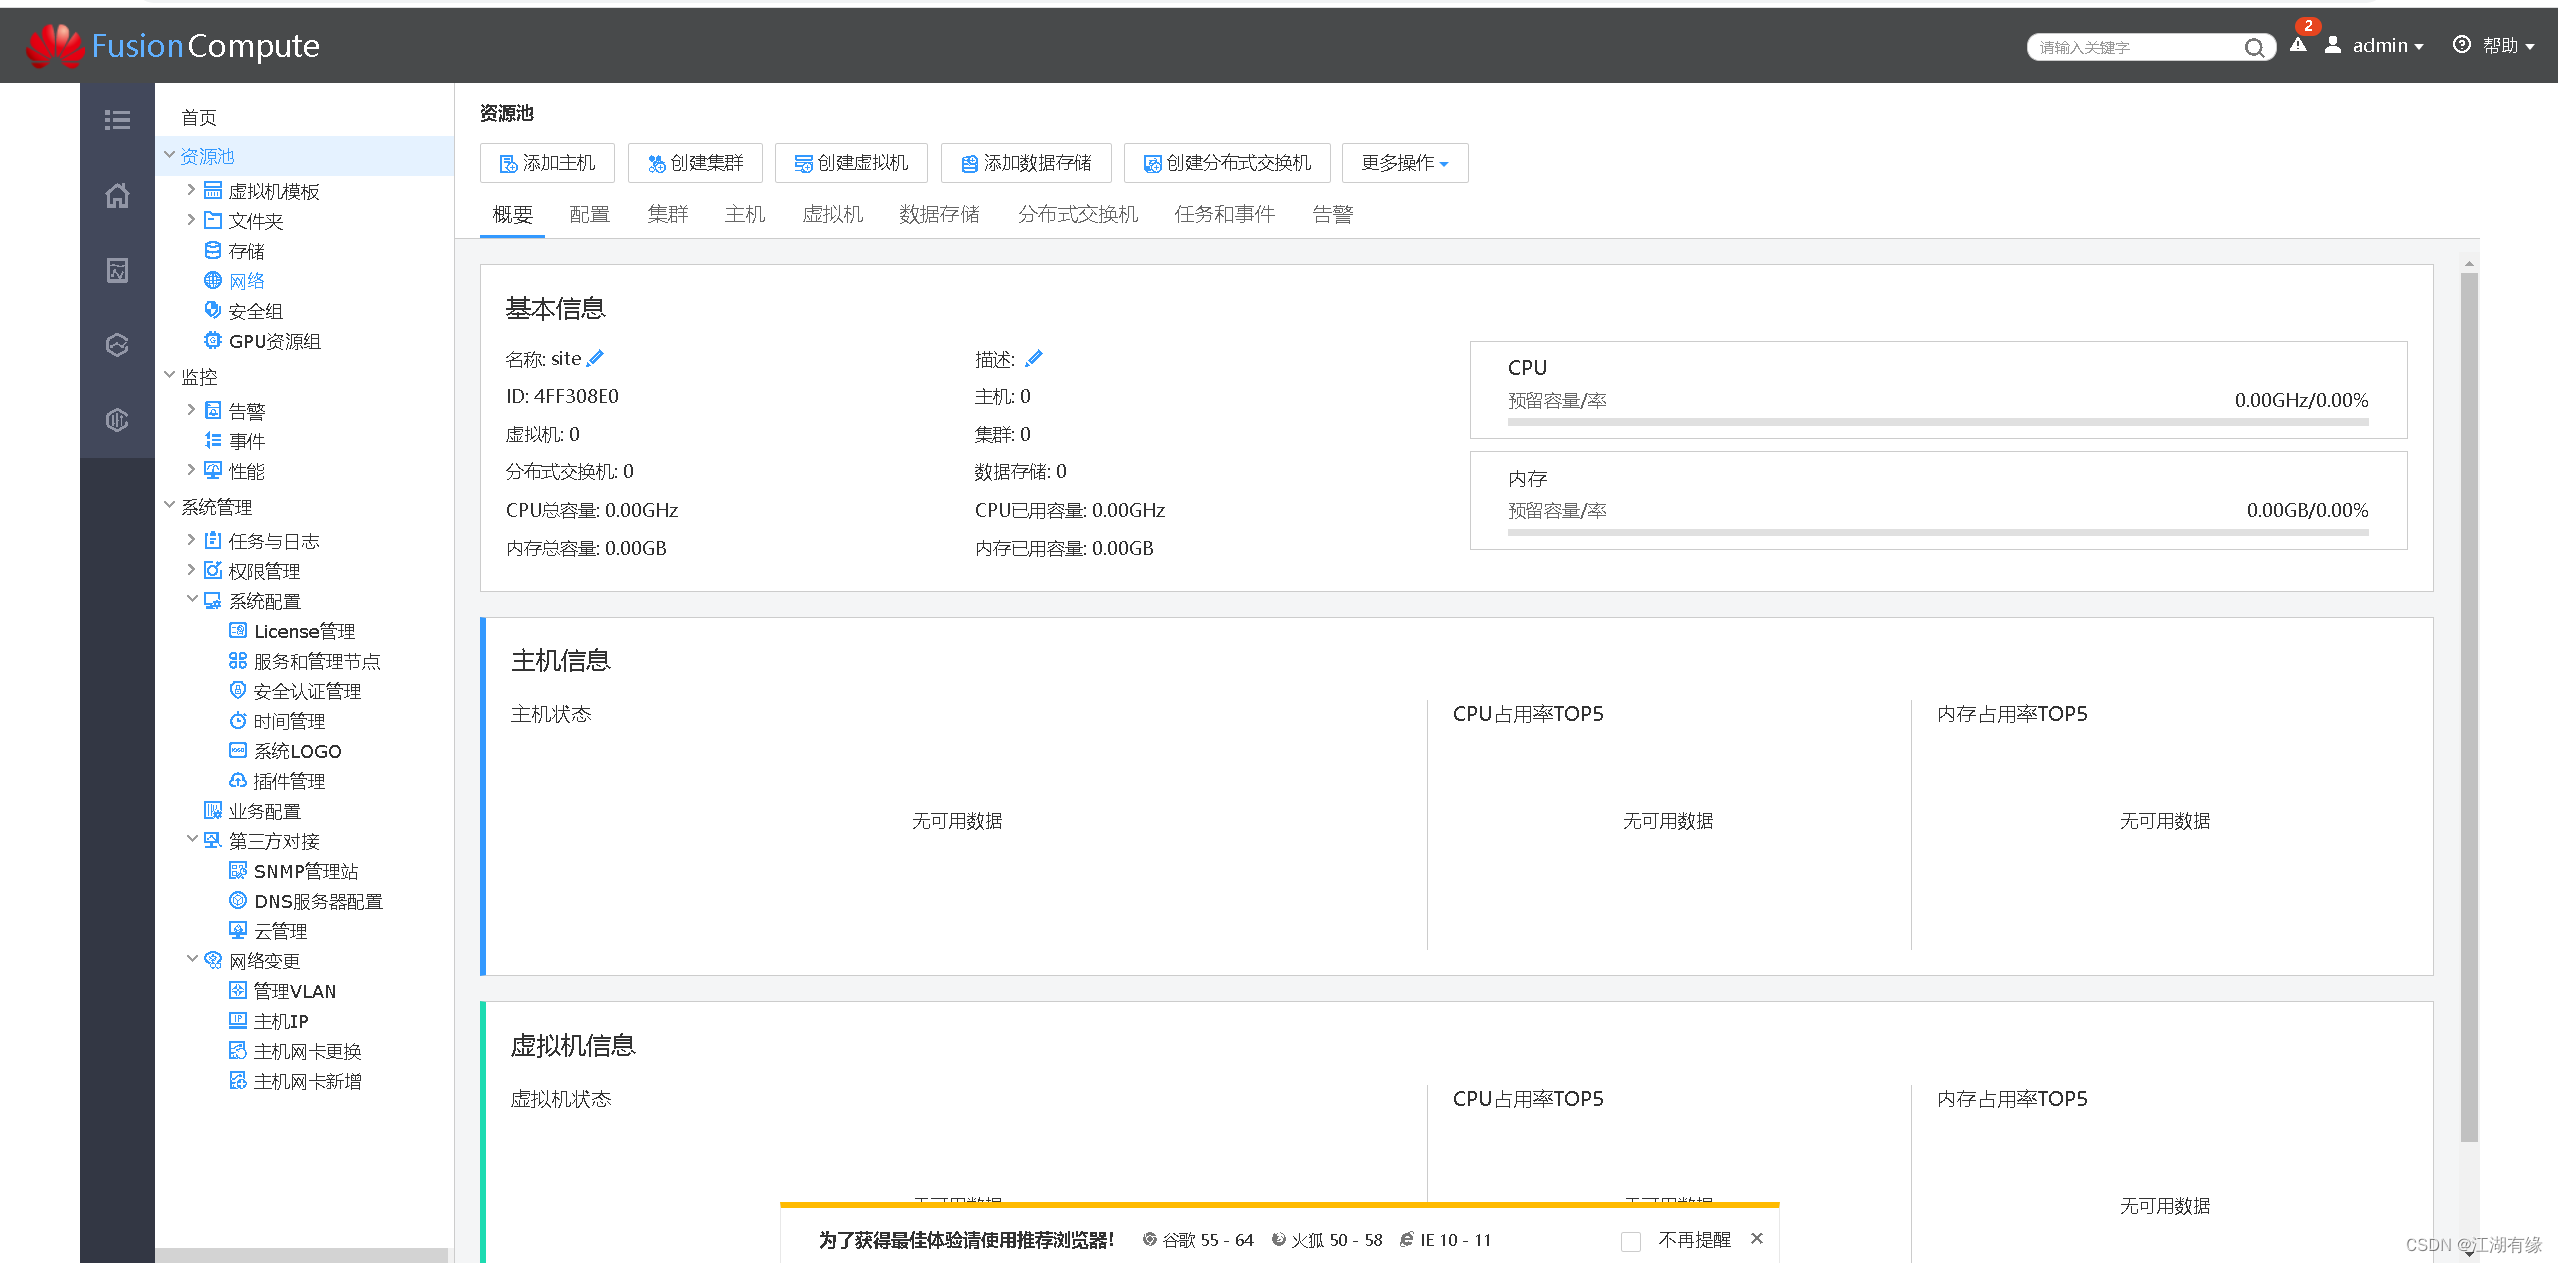The height and width of the screenshot is (1263, 2558).
Task: Open the home icon in dark sidebar
Action: coord(117,195)
